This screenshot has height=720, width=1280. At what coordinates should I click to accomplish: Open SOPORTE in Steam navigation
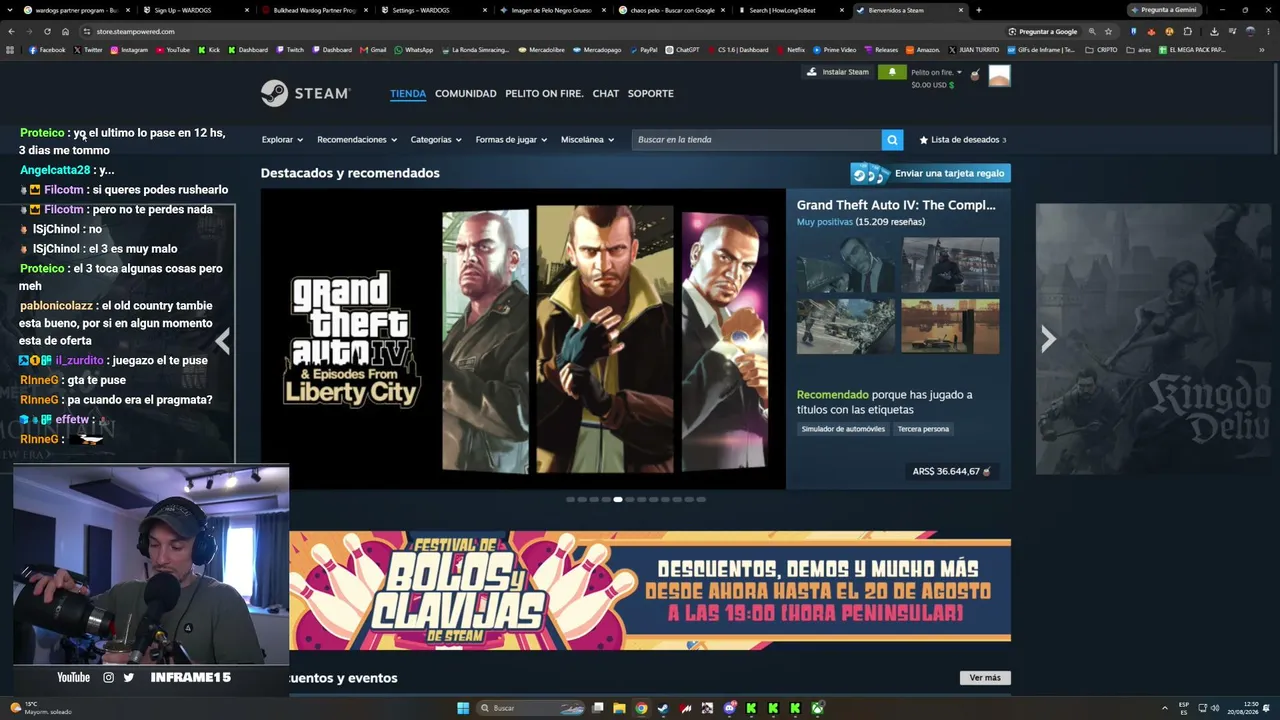(651, 93)
